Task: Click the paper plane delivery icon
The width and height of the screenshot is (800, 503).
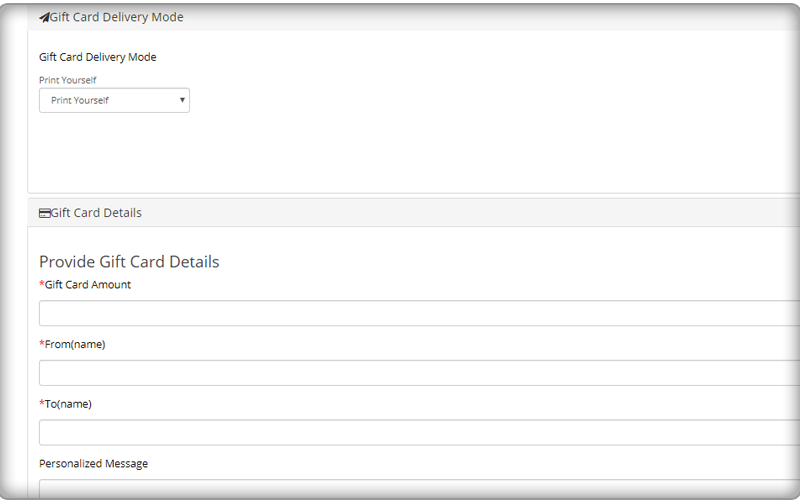Action: point(44,18)
